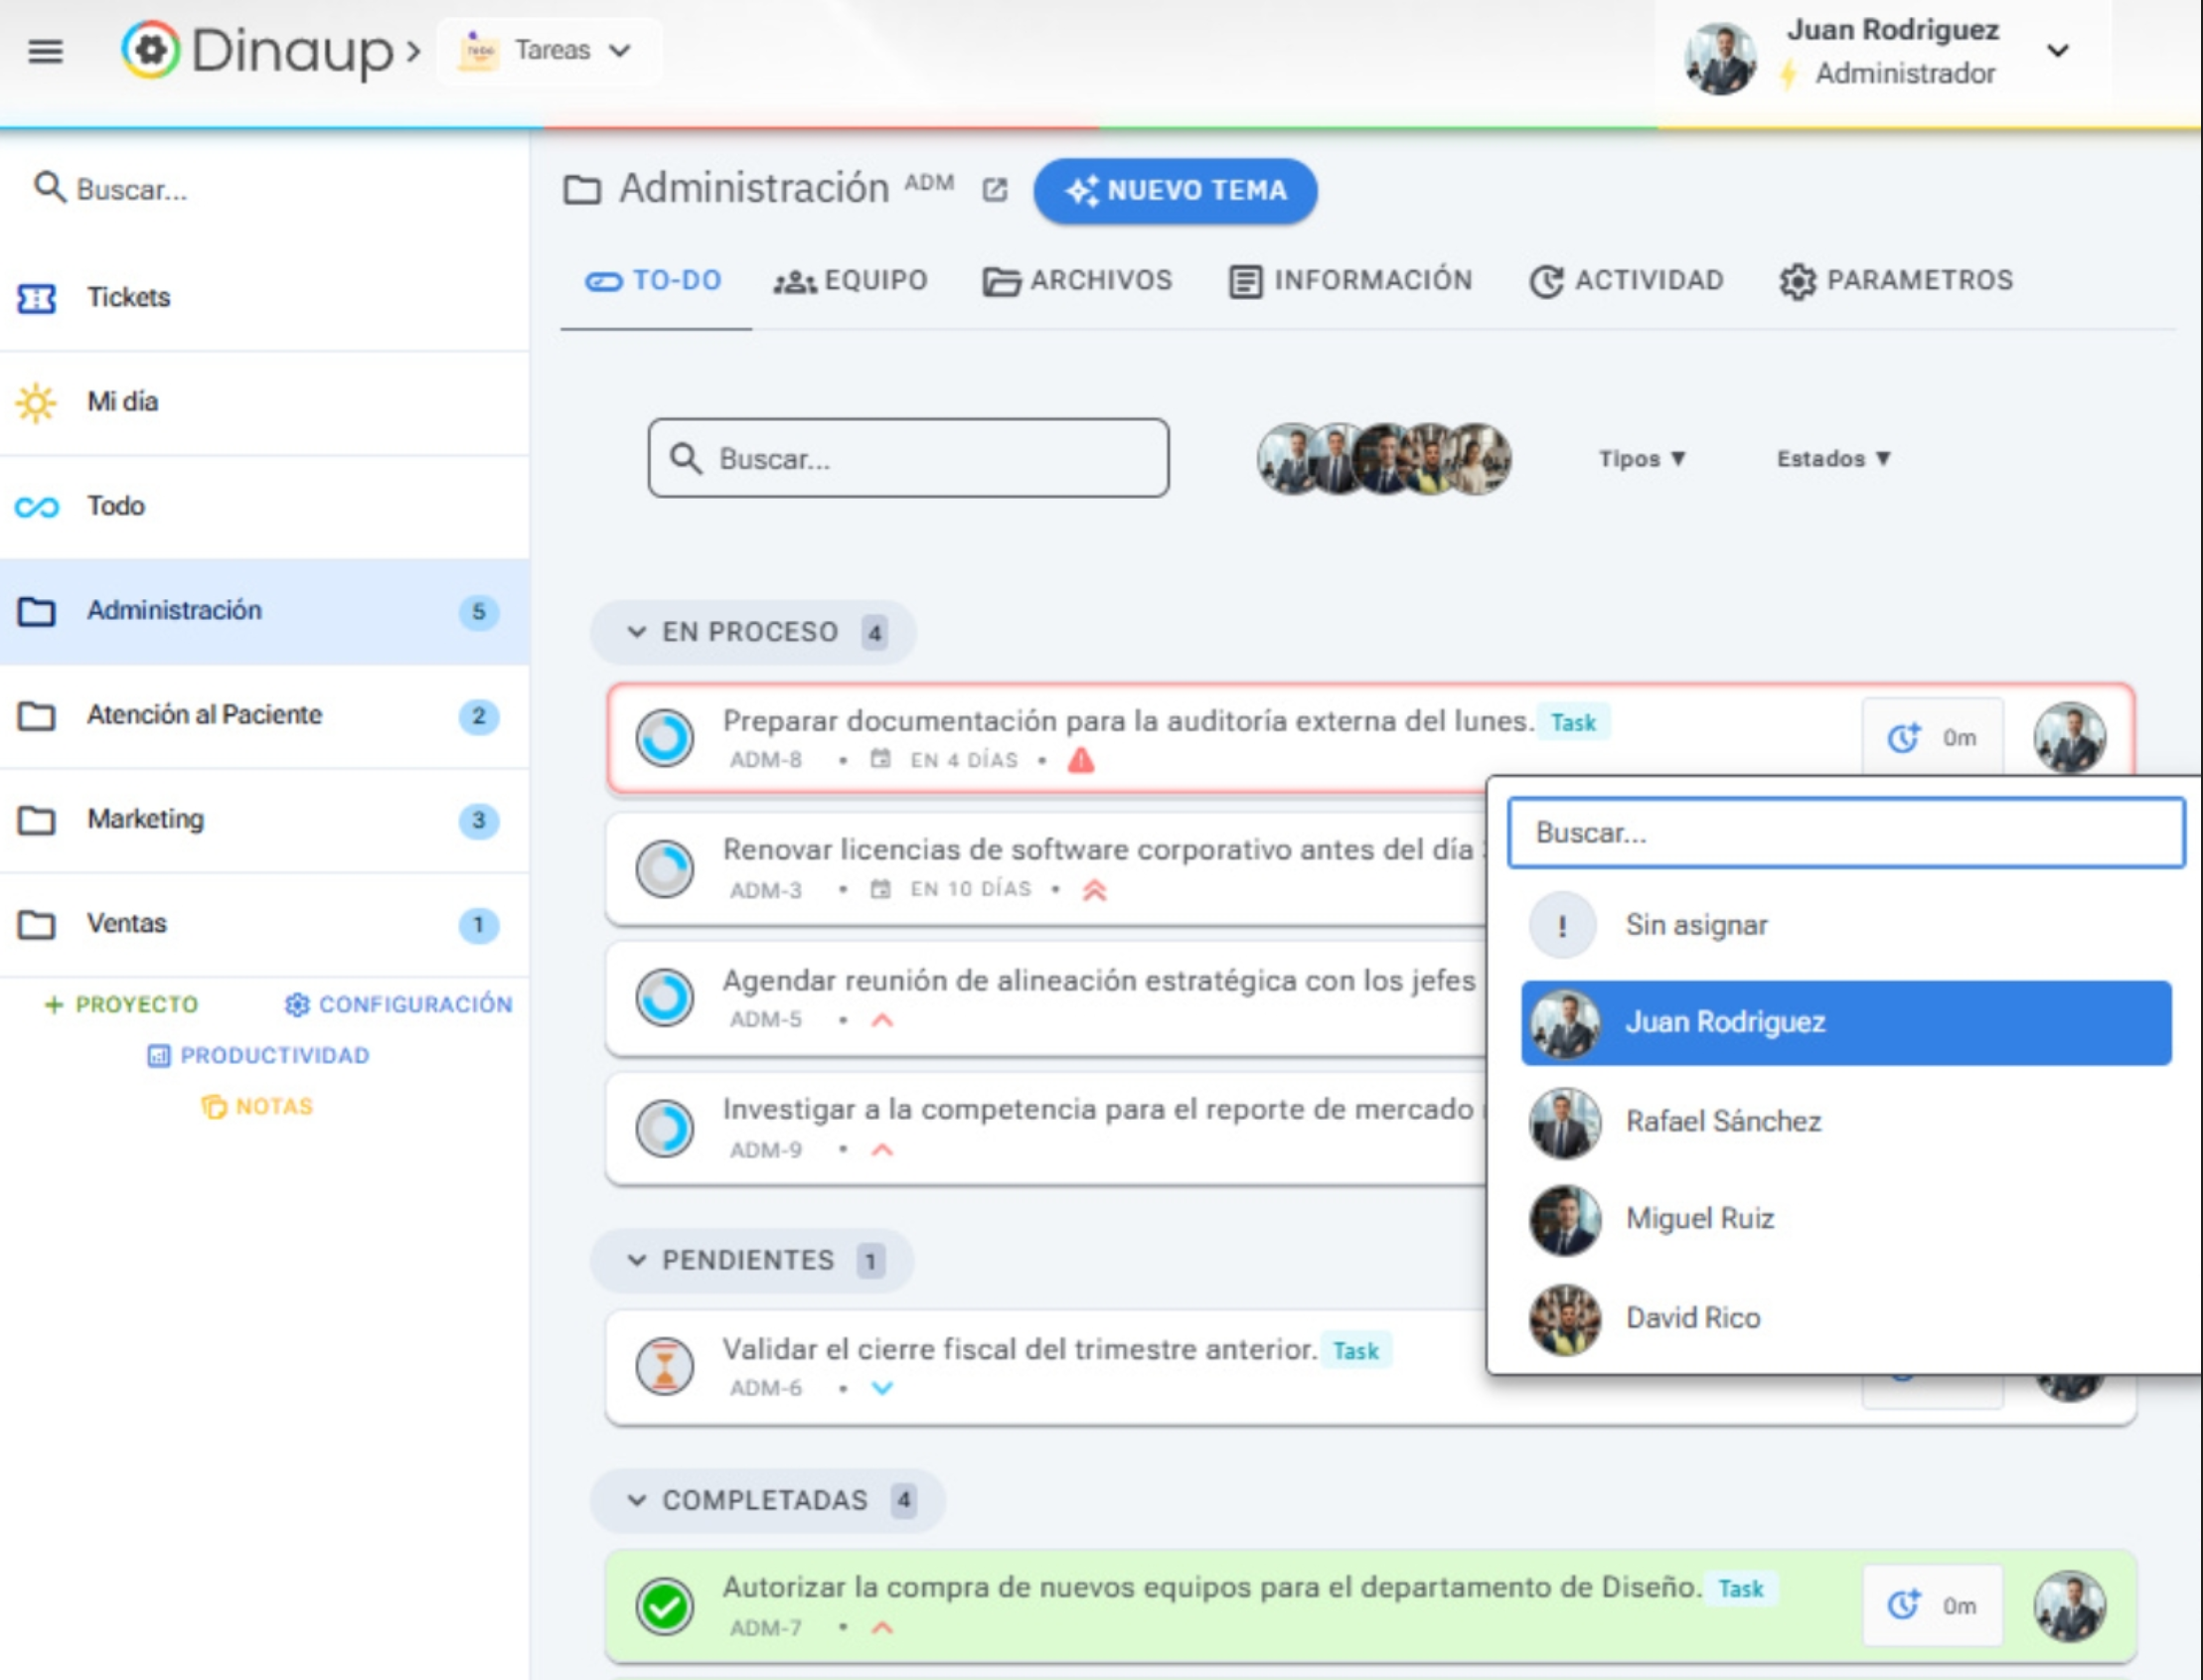
Task: Switch to the EQUIPO tab
Action: (851, 281)
